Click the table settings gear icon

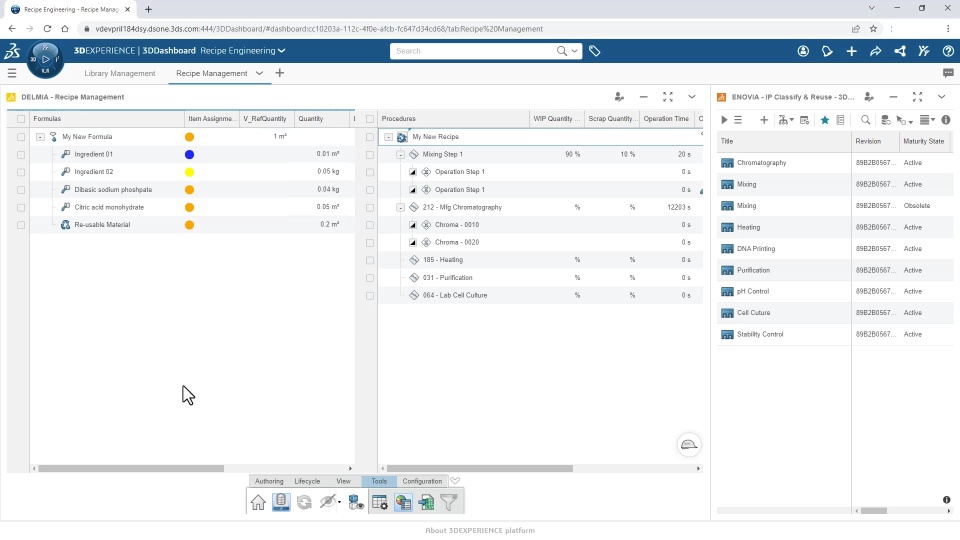[380, 502]
